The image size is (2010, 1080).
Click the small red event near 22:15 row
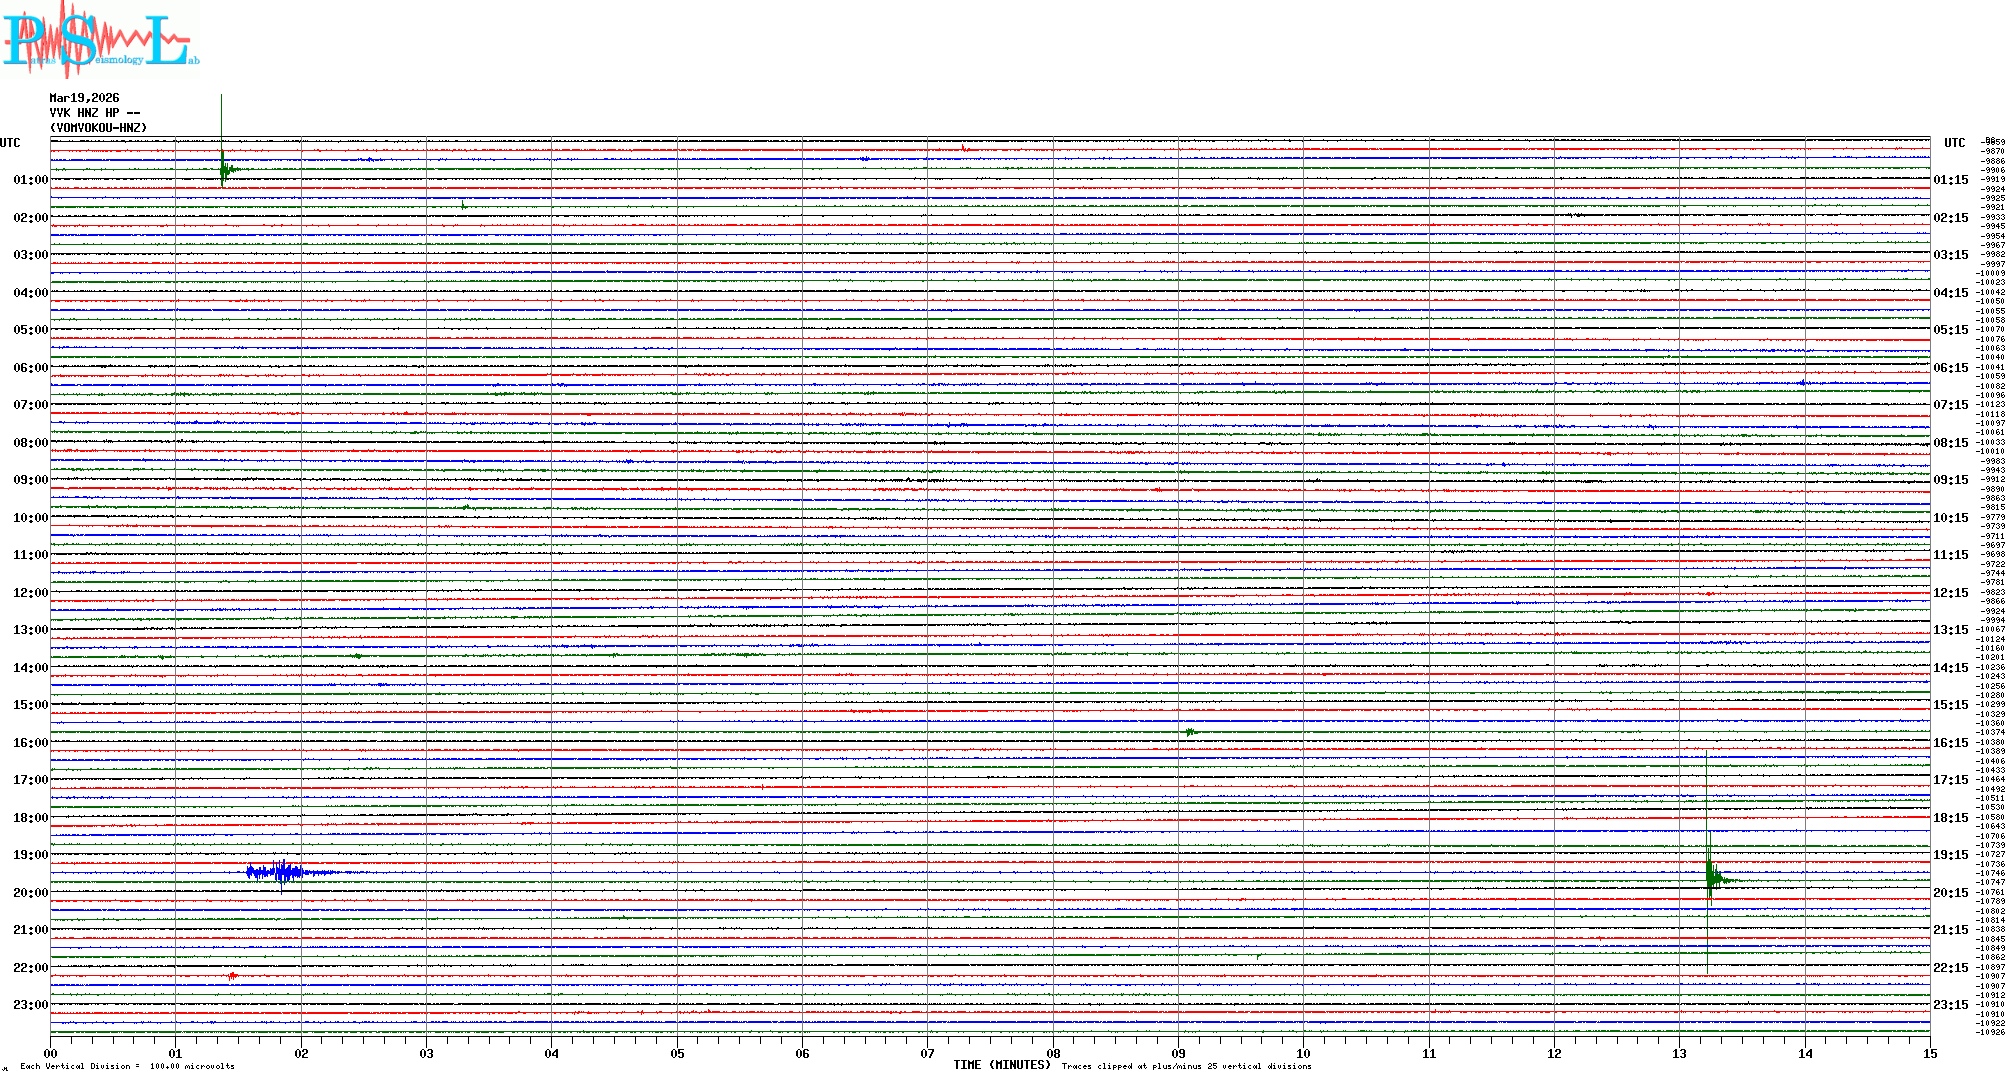tap(232, 975)
